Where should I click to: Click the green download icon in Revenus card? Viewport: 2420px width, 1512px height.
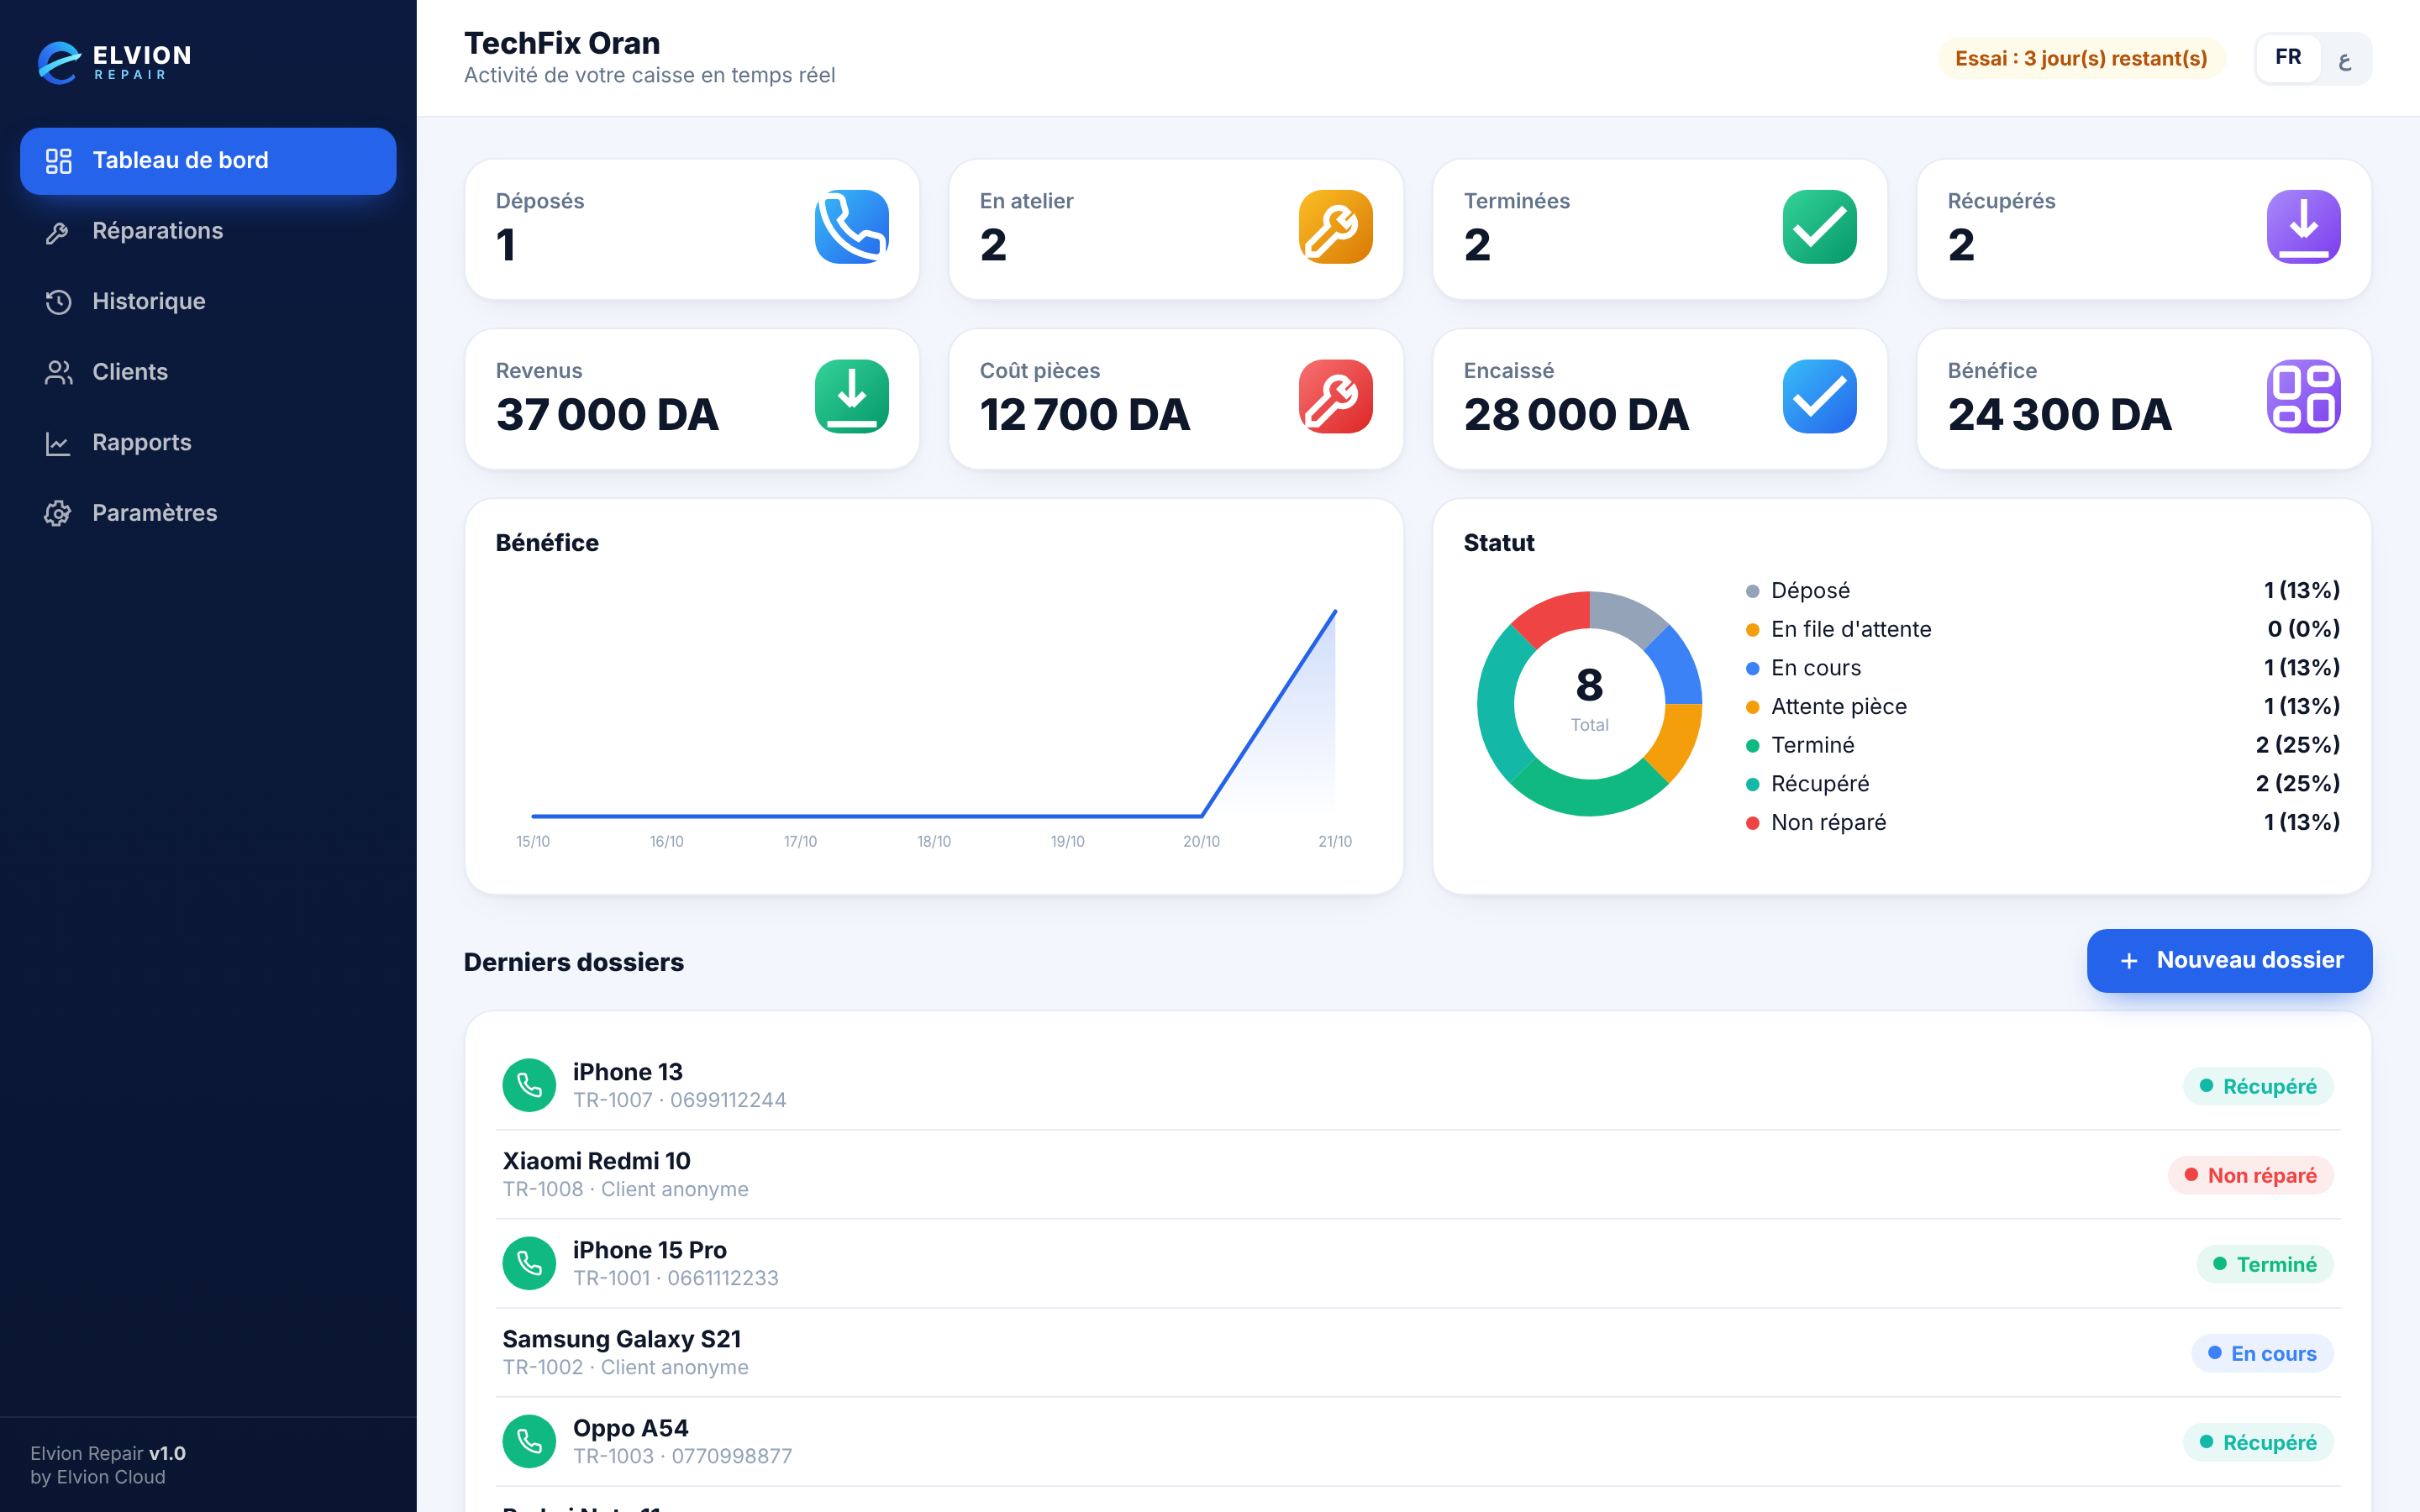pyautogui.click(x=851, y=397)
